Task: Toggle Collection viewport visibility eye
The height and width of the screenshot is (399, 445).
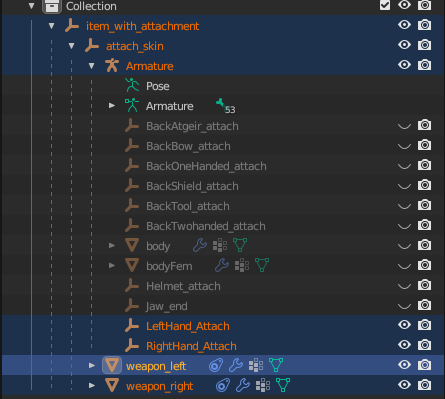Action: pos(404,5)
